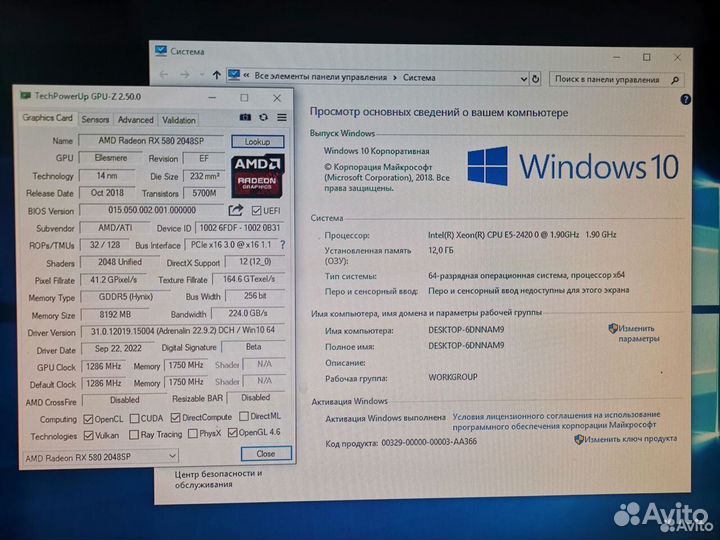This screenshot has height=540, width=720.
Task: Click the AMD Radeon logo image
Action: pos(257,176)
